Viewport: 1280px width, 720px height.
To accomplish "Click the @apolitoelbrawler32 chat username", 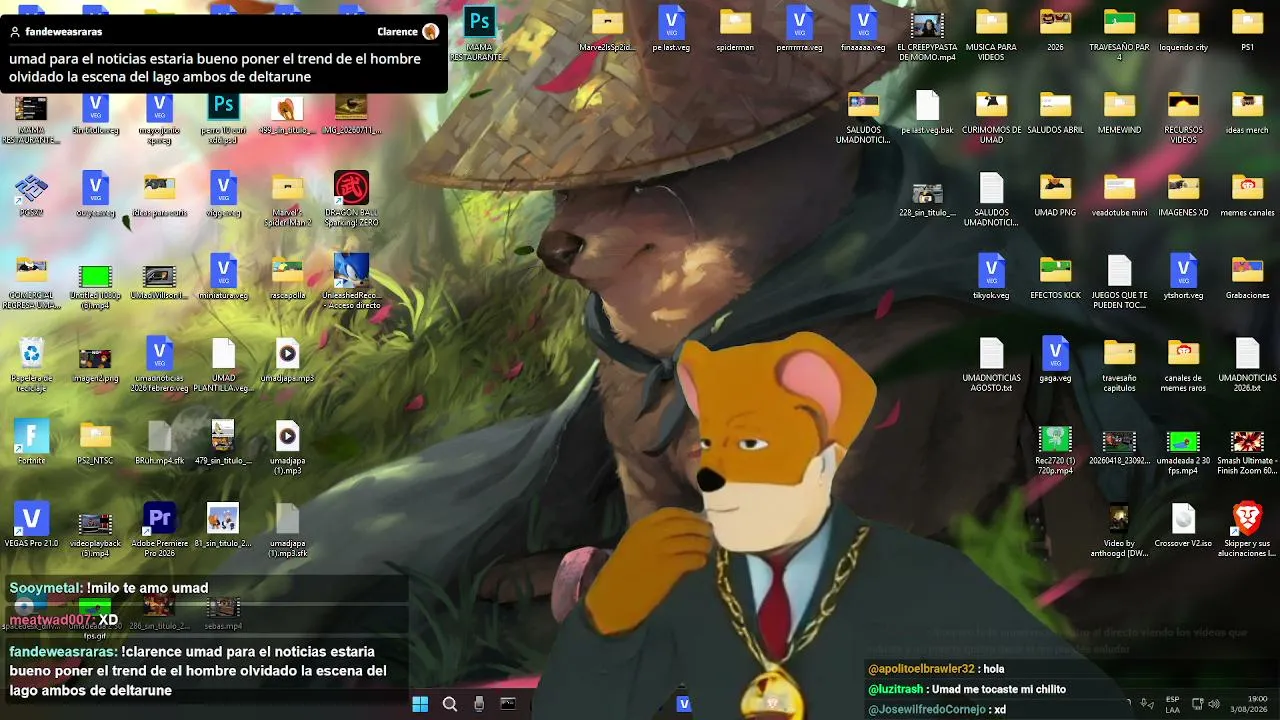I will coord(921,669).
